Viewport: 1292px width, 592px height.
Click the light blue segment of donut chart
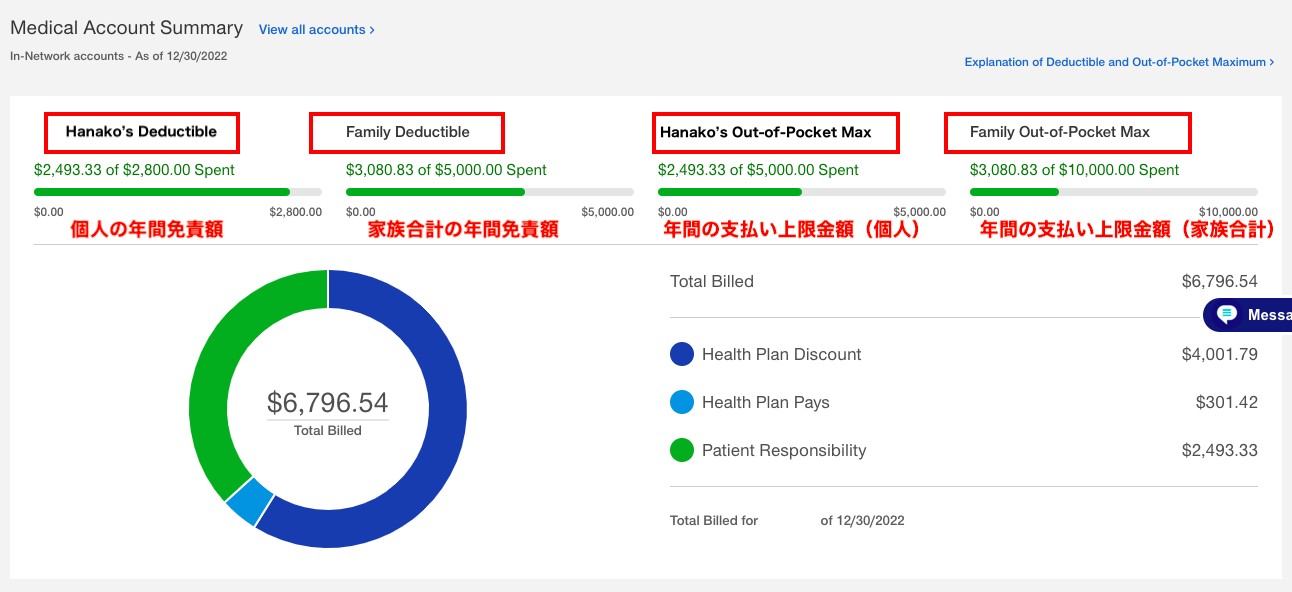[x=249, y=502]
